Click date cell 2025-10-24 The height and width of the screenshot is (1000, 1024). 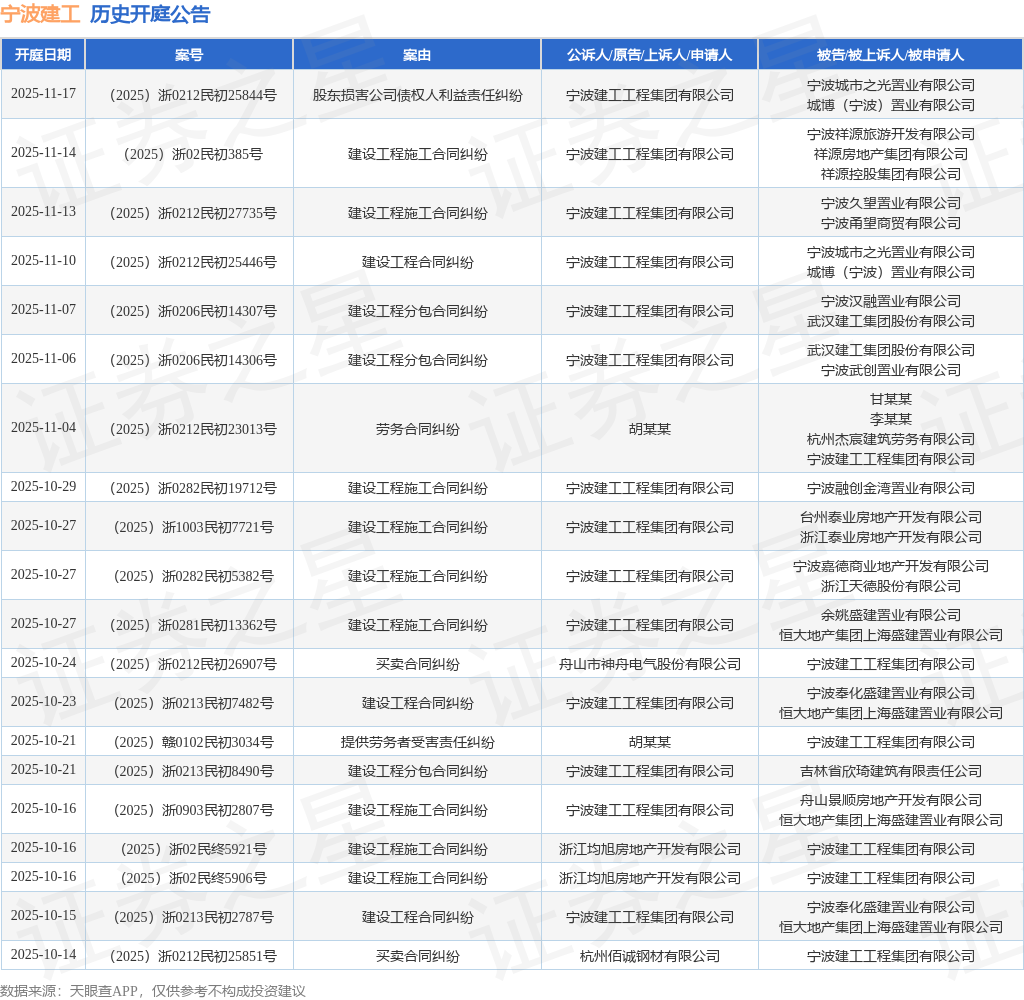(x=43, y=663)
